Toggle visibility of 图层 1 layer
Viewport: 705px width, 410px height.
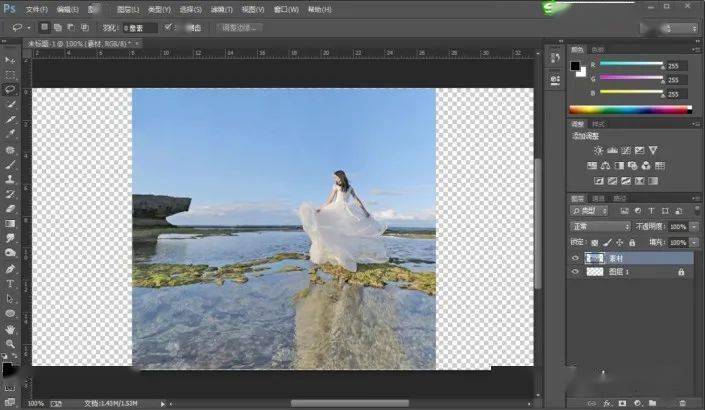click(575, 271)
